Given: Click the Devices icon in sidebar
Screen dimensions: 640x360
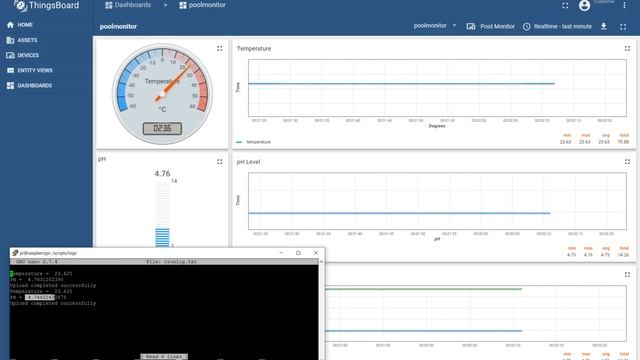Looking at the screenshot, I should (10, 55).
